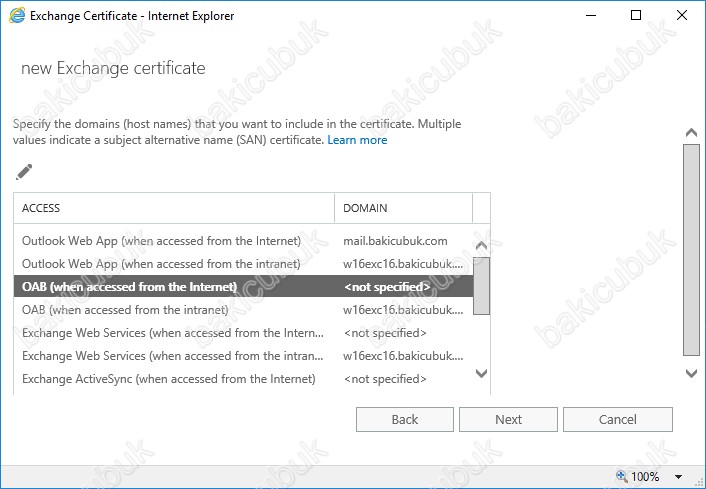Click the domain list scroll down arrow
This screenshot has height=489, width=706.
pos(481,373)
